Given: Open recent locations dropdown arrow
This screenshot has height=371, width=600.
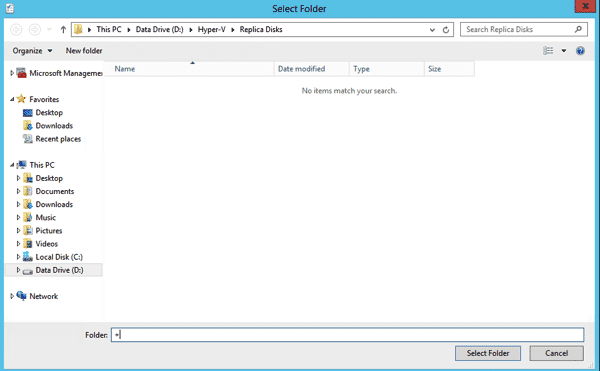Looking at the screenshot, I should click(x=49, y=29).
